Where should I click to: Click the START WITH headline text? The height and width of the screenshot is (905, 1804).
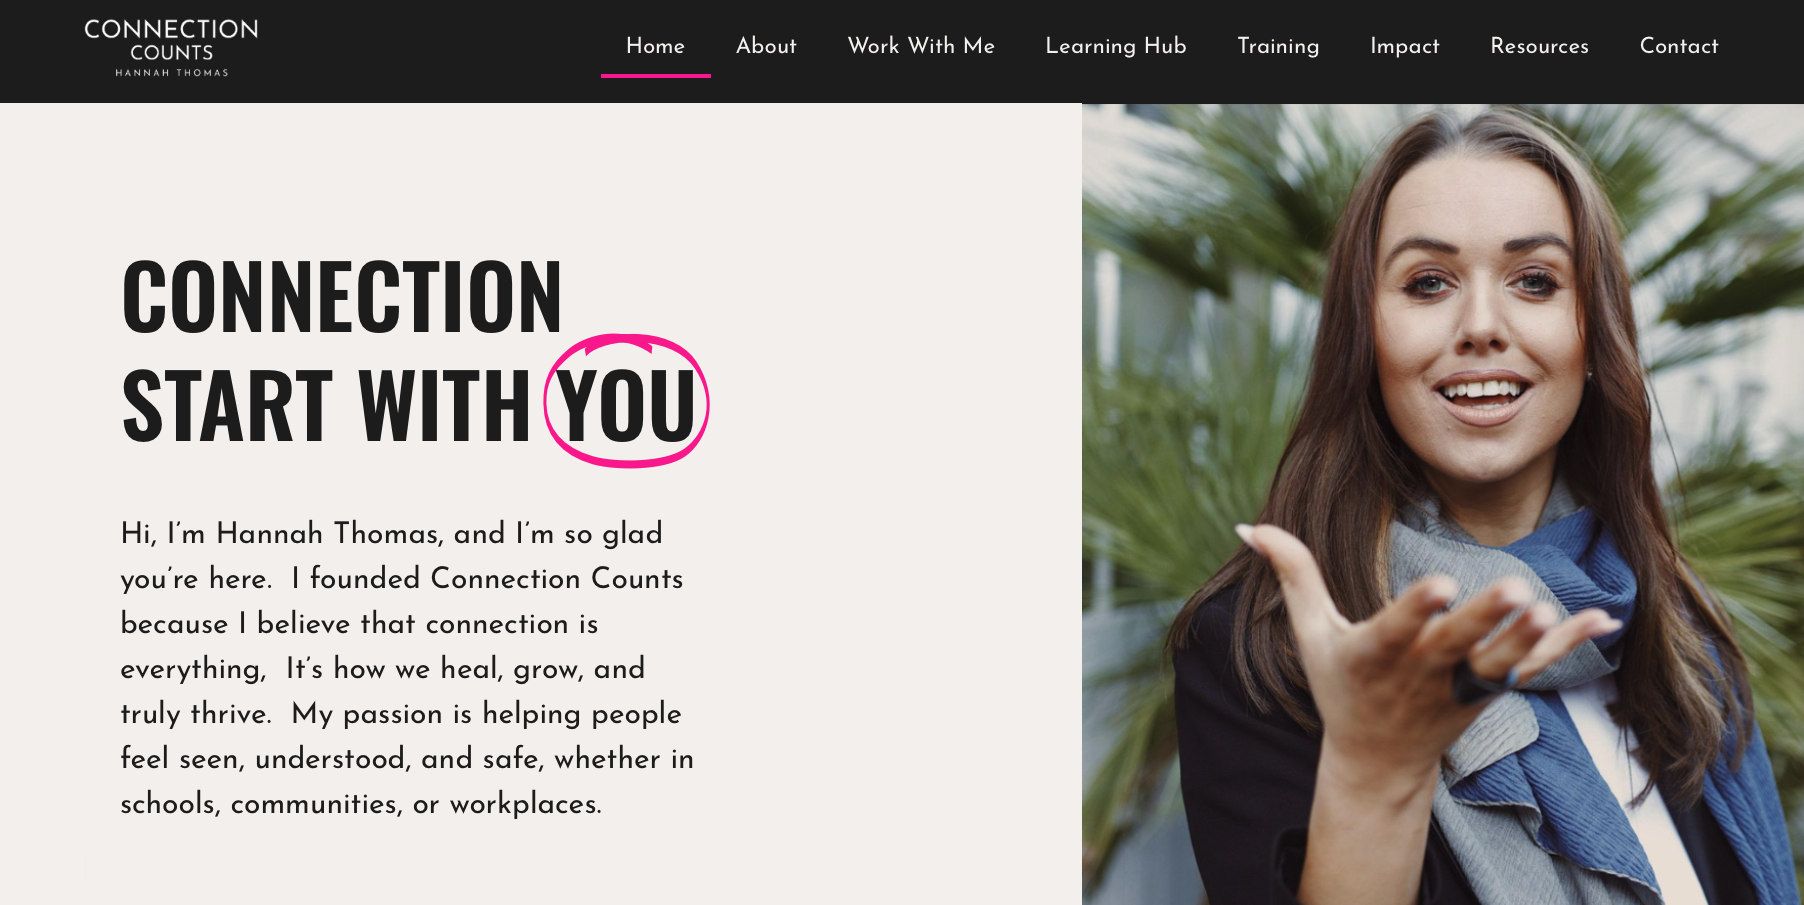pos(326,405)
